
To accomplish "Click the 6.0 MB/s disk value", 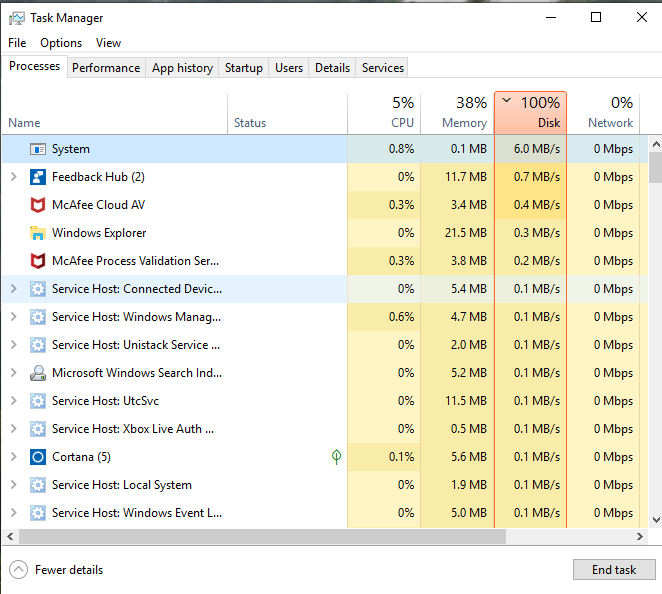I will [x=537, y=149].
